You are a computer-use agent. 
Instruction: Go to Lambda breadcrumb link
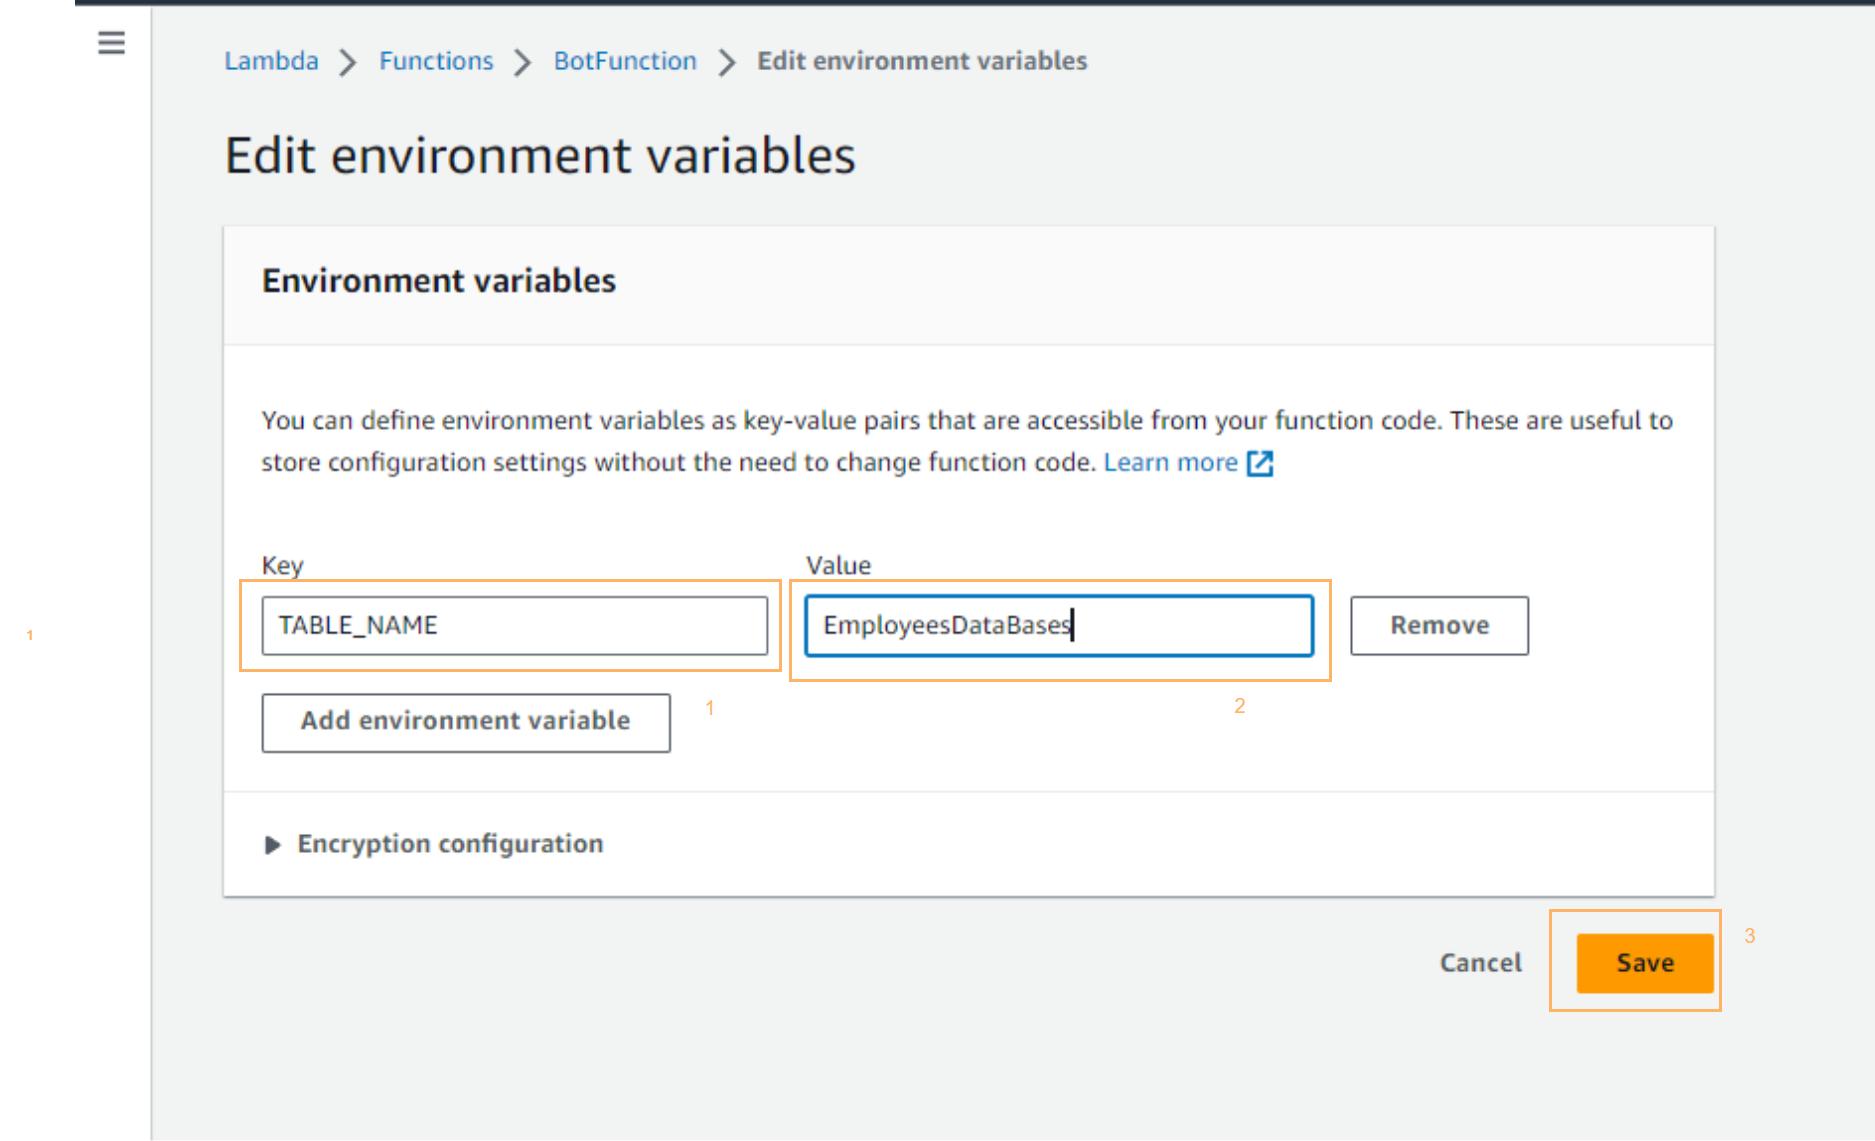pyautogui.click(x=271, y=61)
